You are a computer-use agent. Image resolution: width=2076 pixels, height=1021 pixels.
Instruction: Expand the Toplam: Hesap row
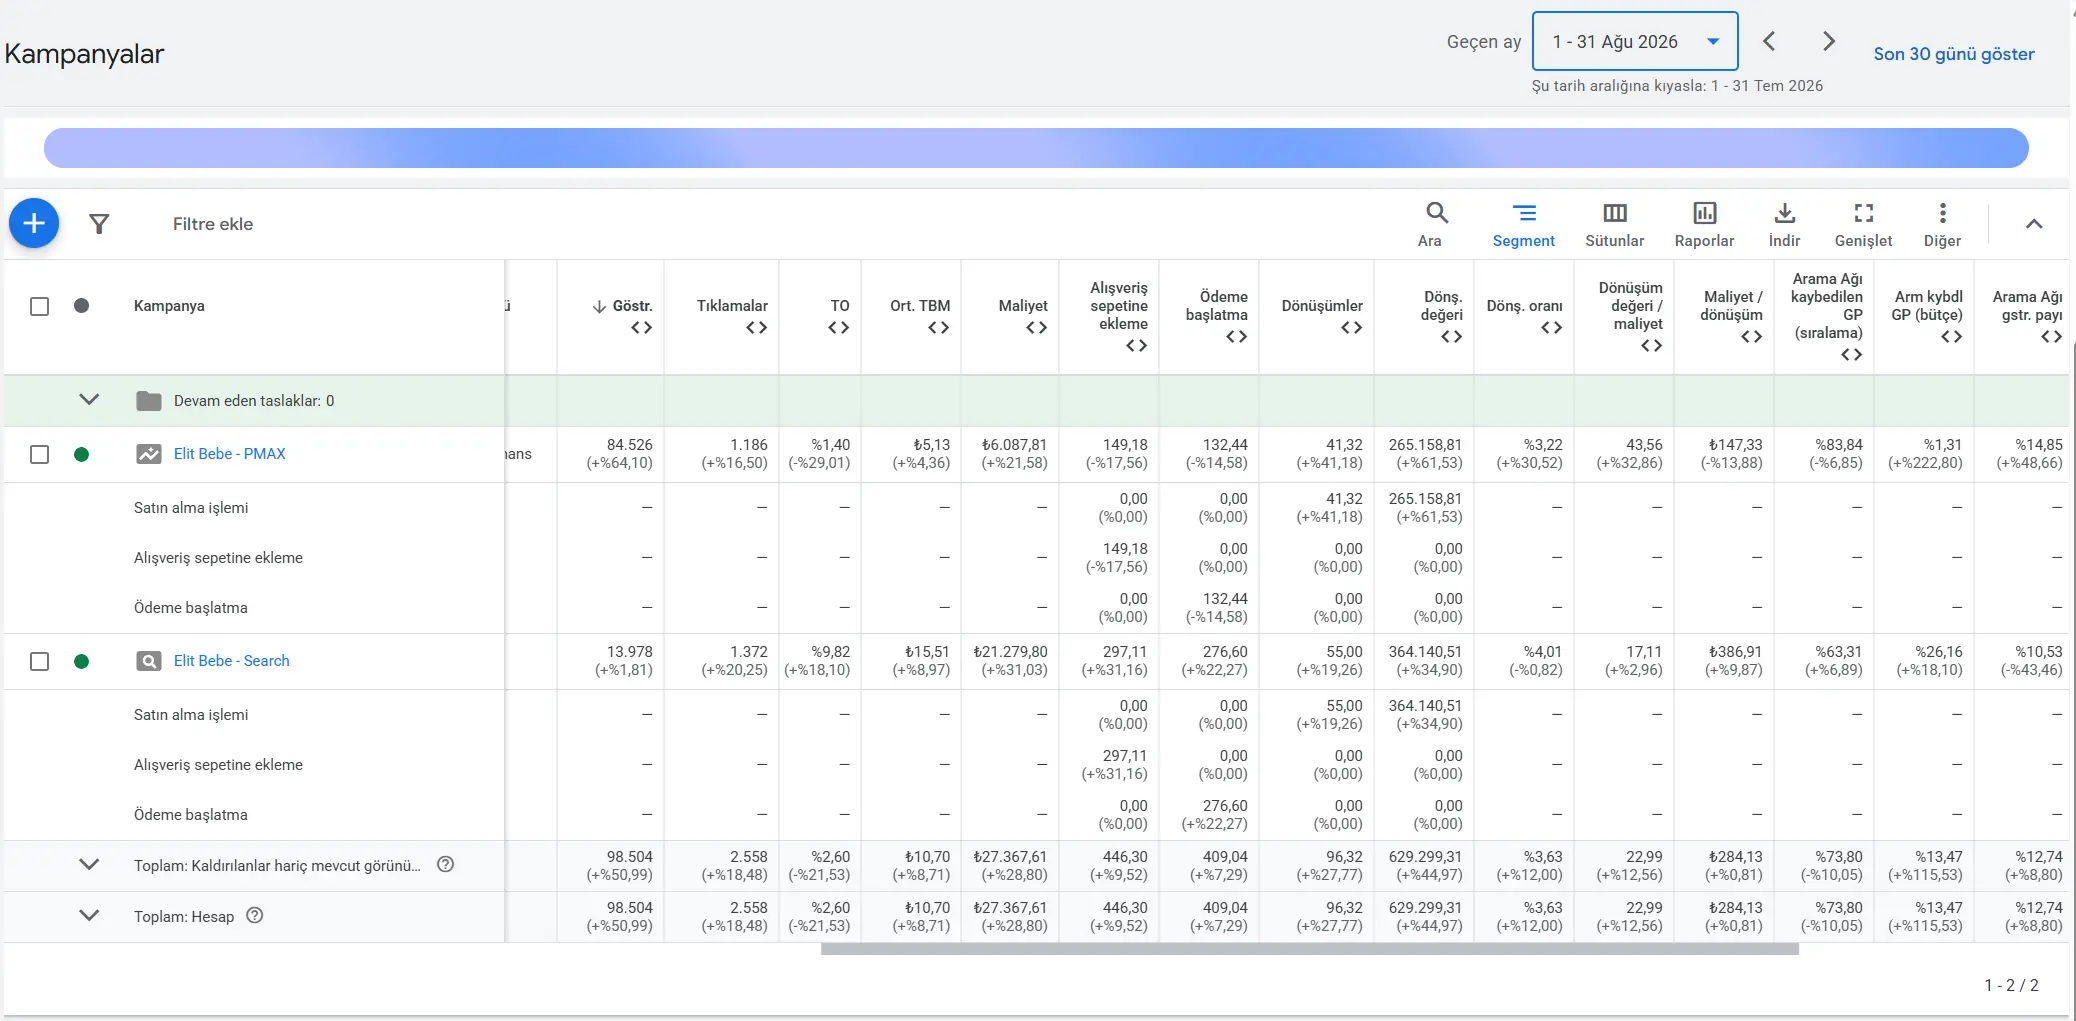coord(89,916)
